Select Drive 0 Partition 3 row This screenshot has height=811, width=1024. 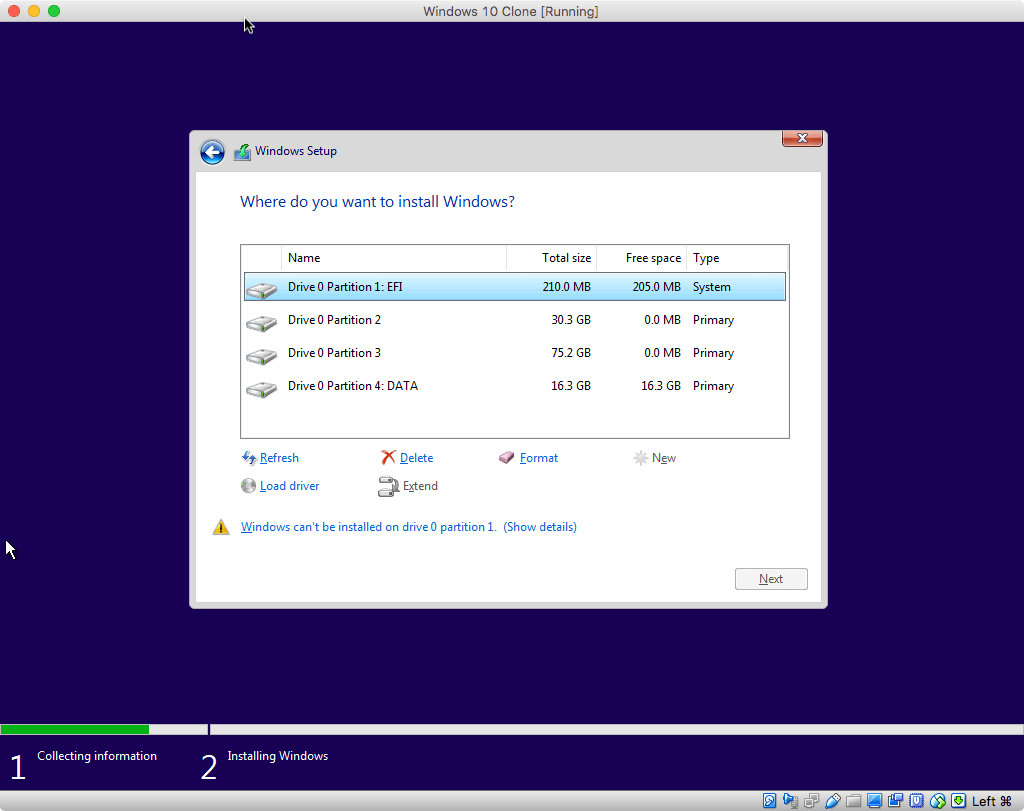click(515, 353)
